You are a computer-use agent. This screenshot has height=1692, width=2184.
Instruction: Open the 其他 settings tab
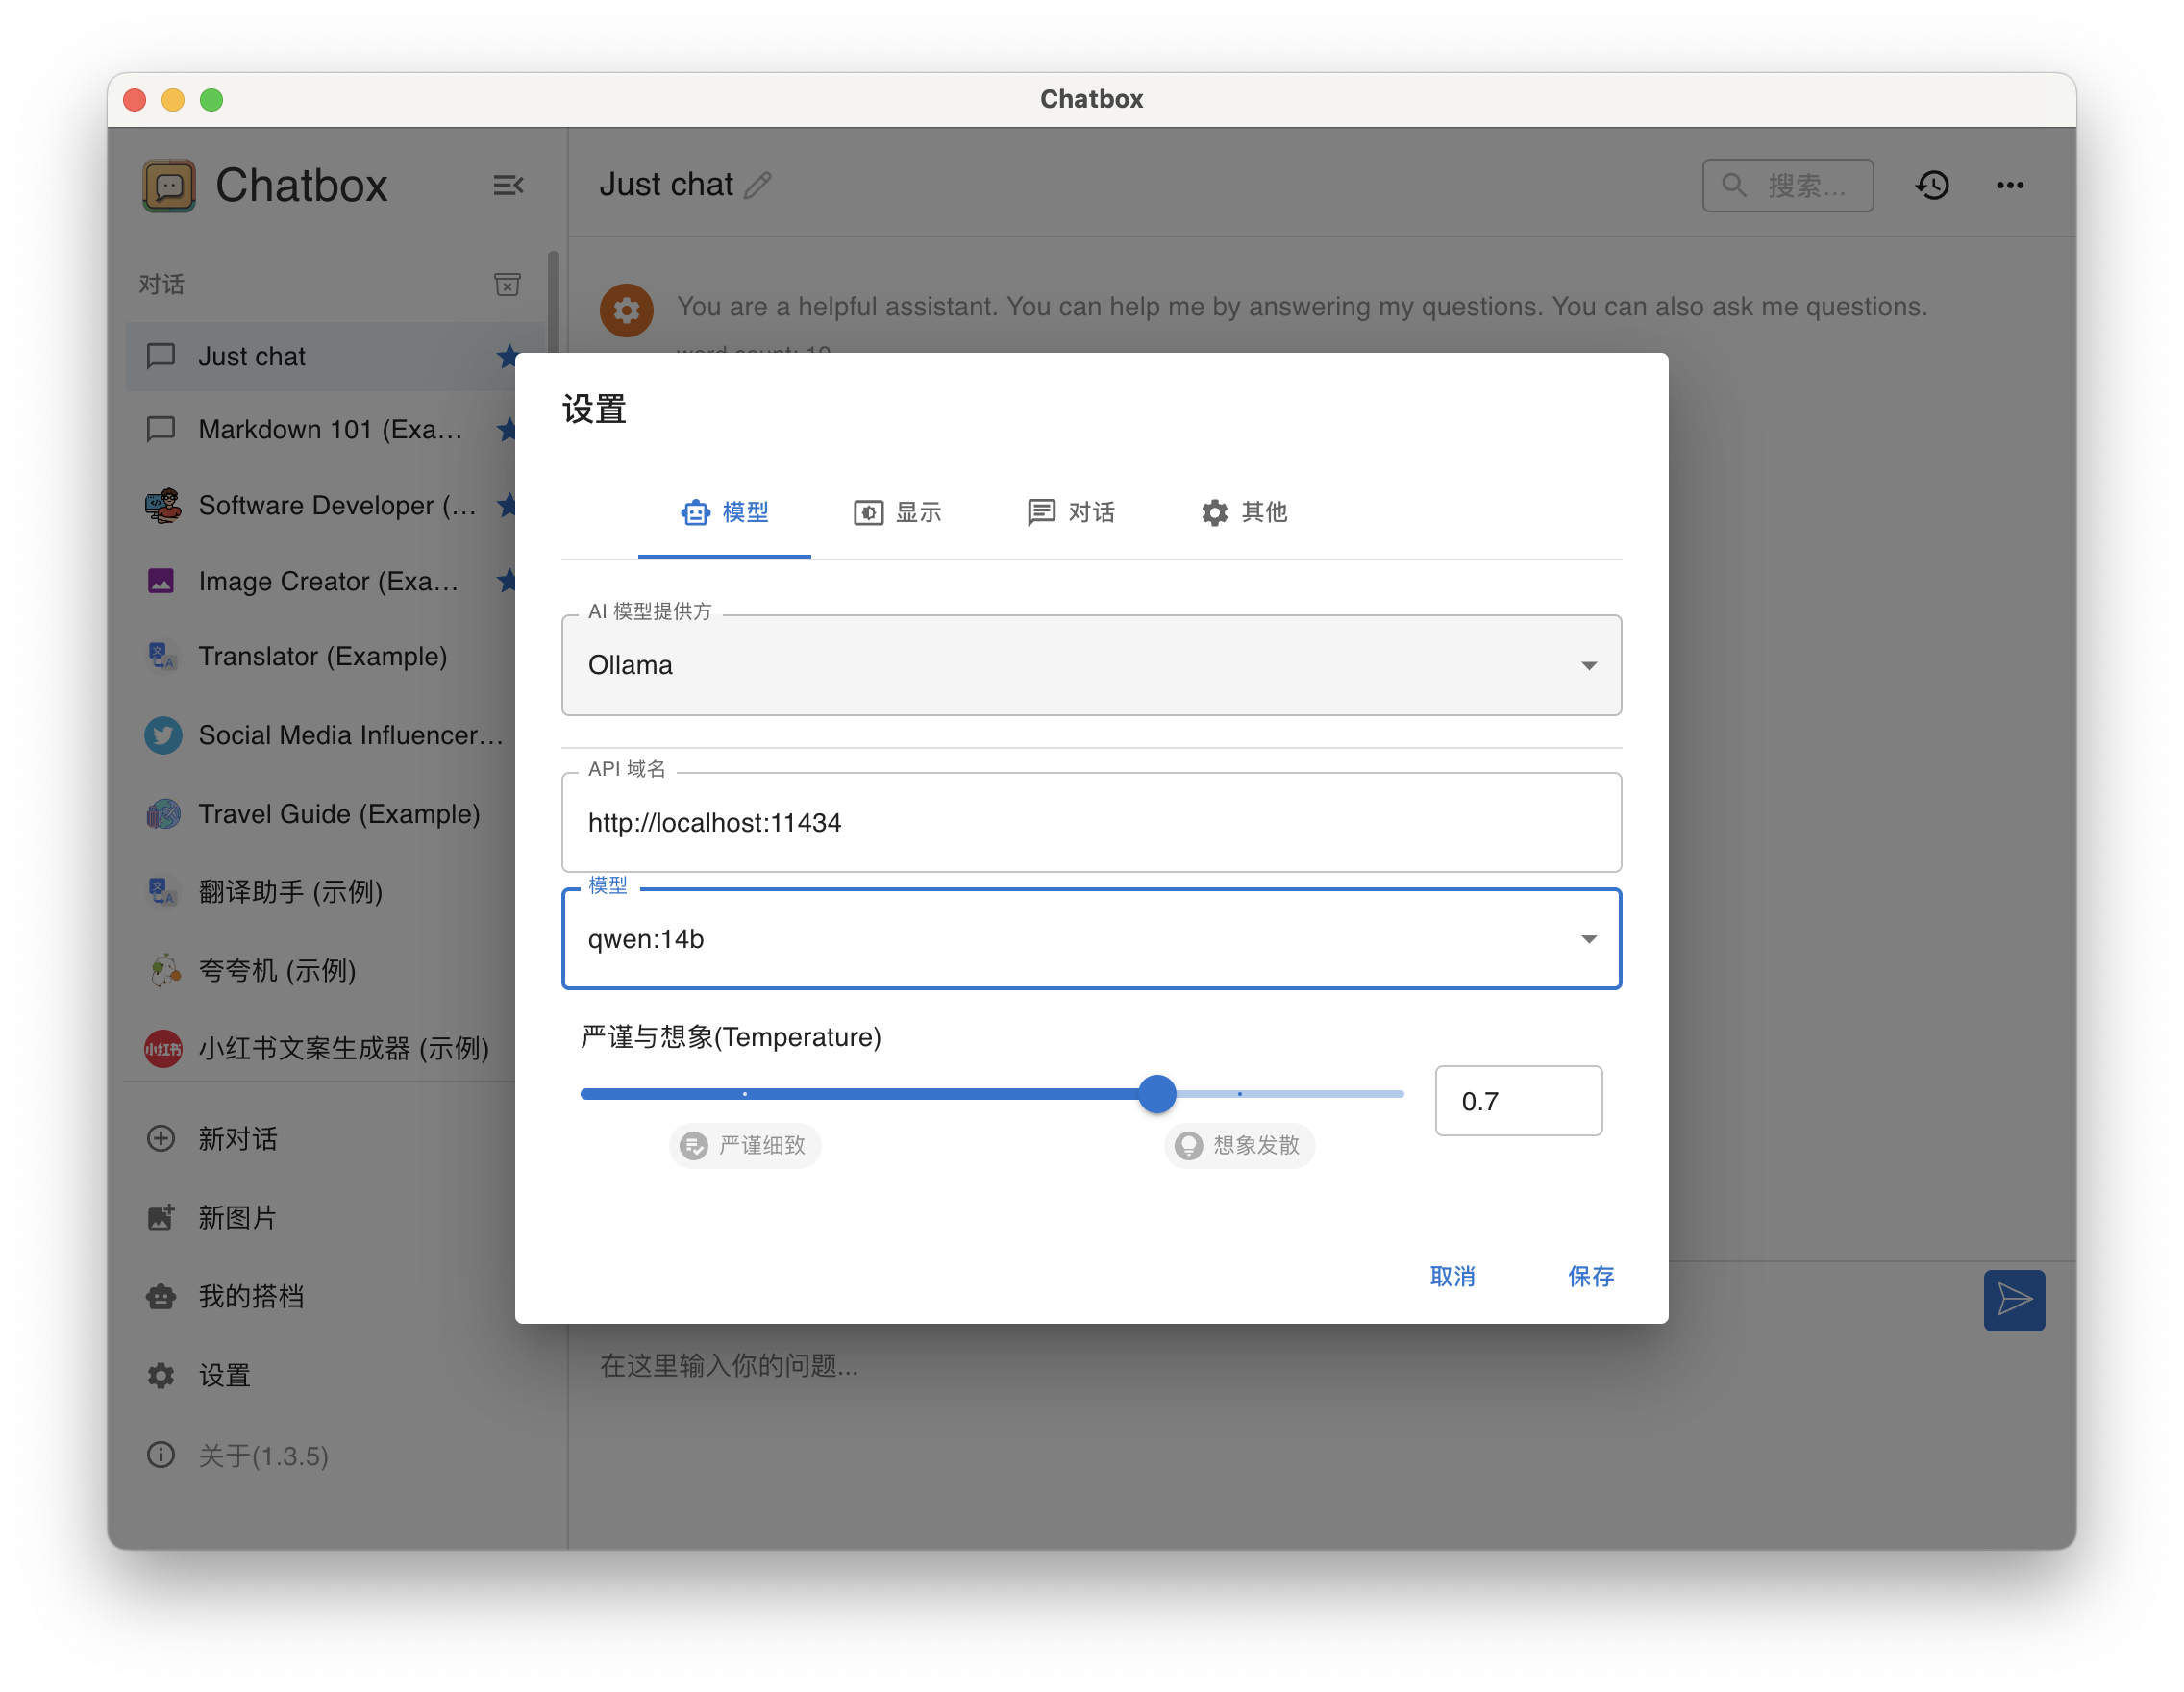(x=1244, y=512)
